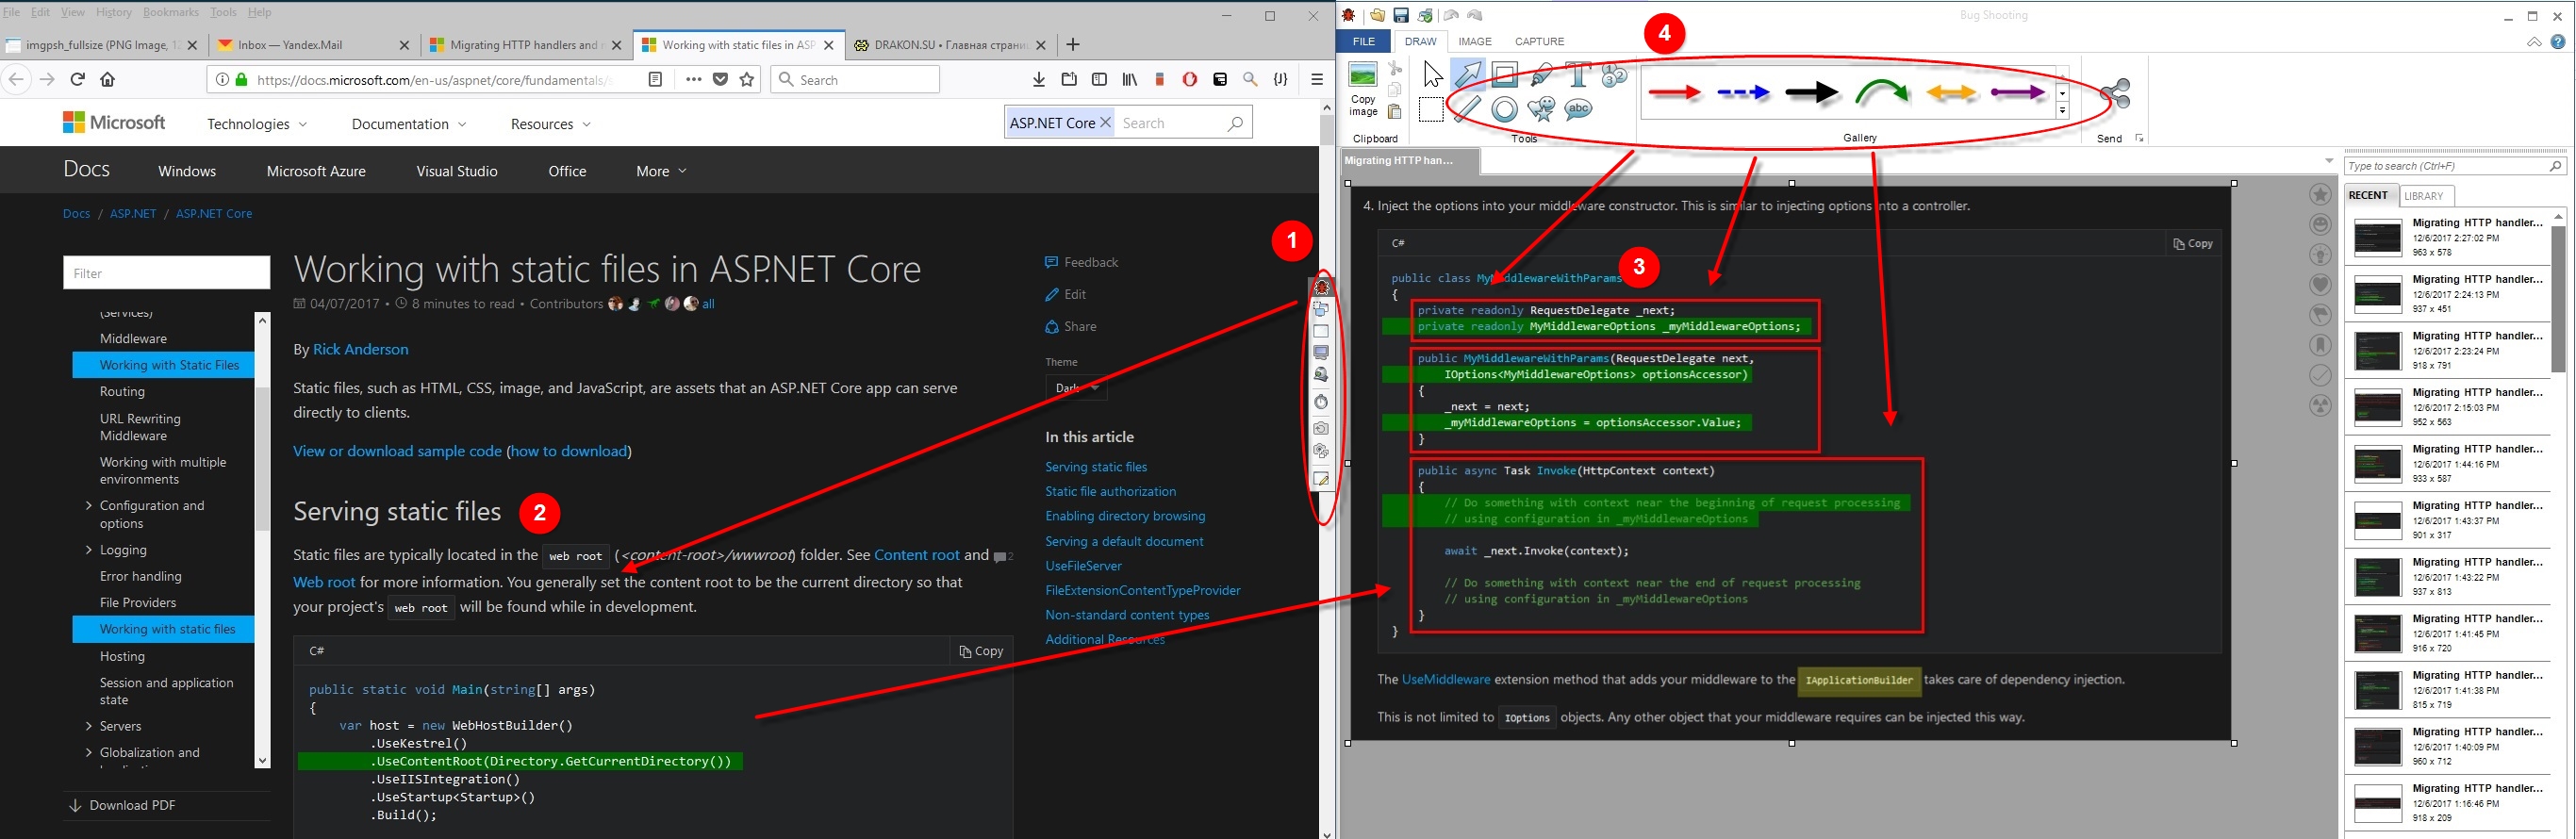Toggle the checkmark tag icon
2576x839 pixels.
point(2321,375)
